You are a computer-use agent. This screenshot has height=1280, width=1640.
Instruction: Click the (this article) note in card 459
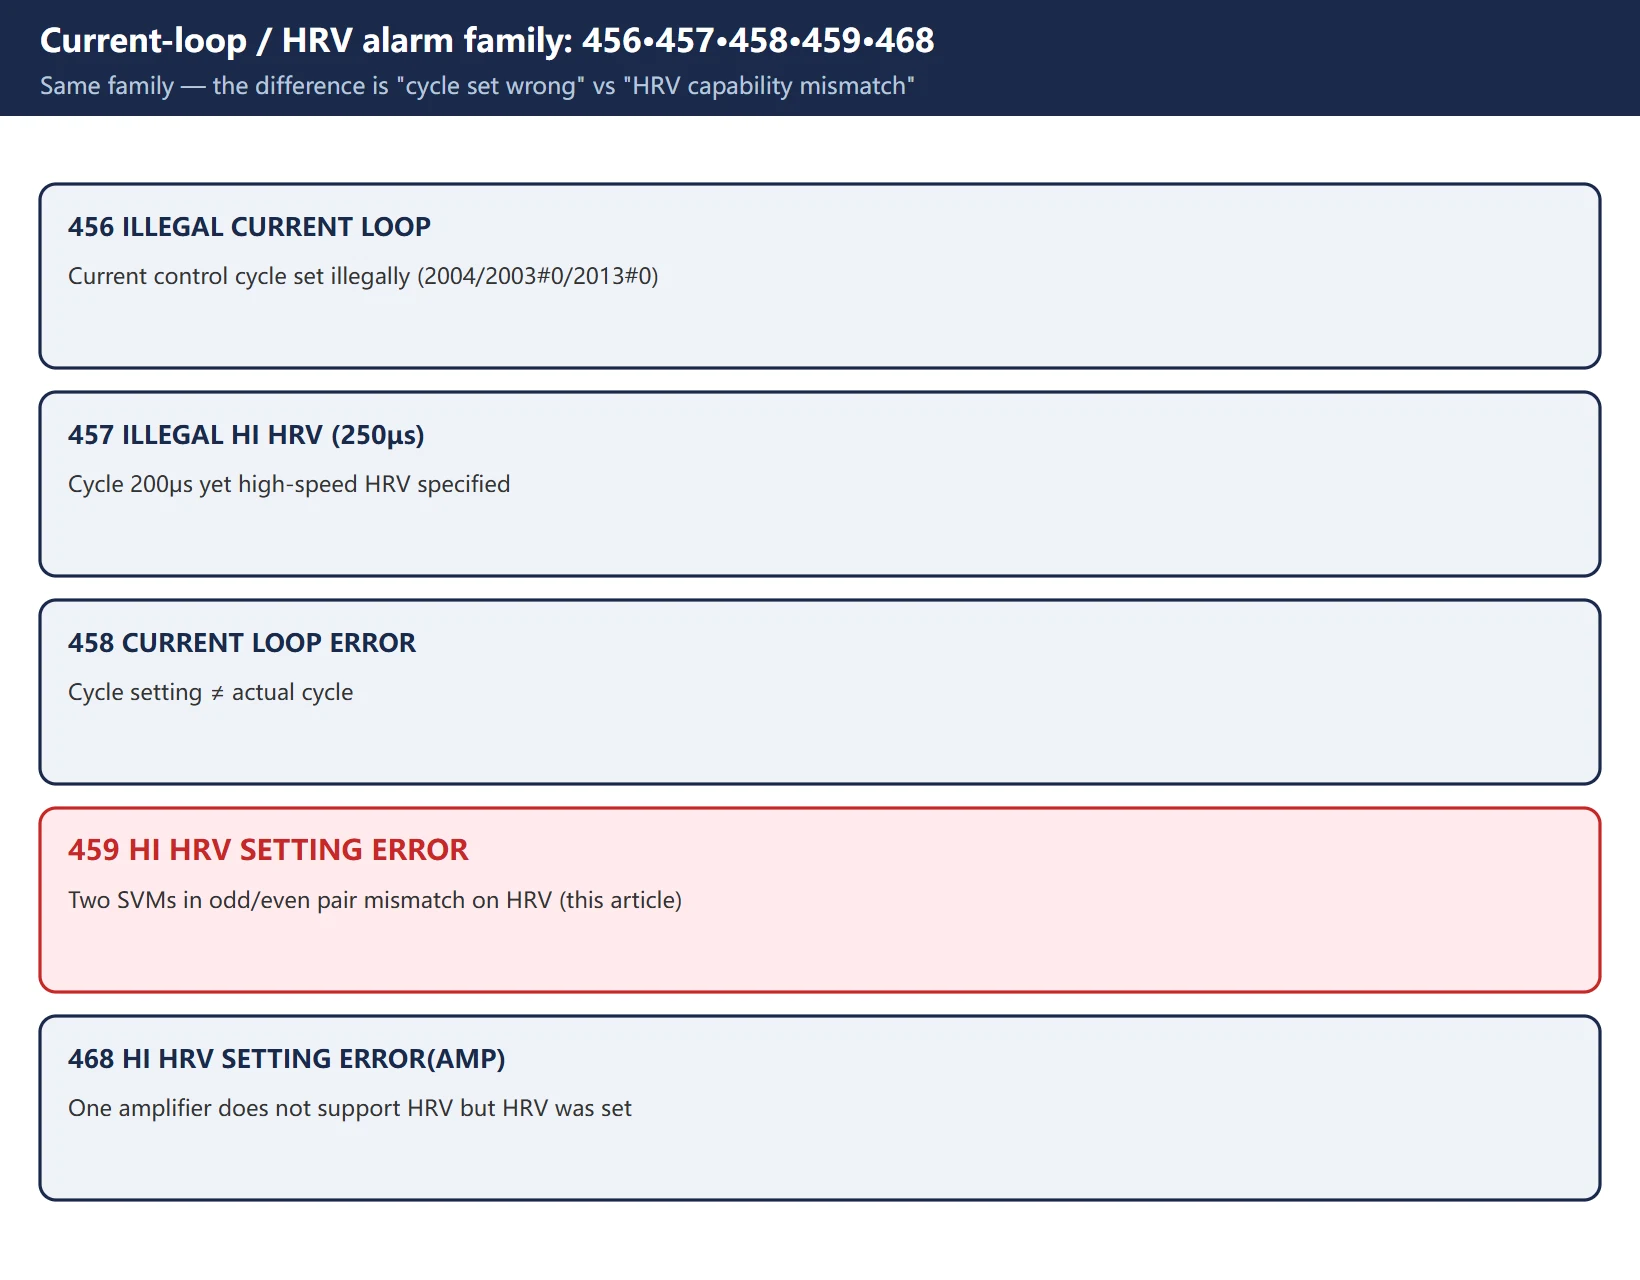(620, 900)
